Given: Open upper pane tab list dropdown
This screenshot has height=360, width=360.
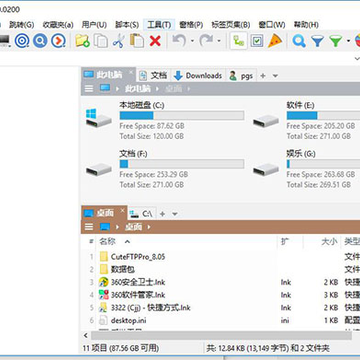Looking at the screenshot, I should click(275, 76).
